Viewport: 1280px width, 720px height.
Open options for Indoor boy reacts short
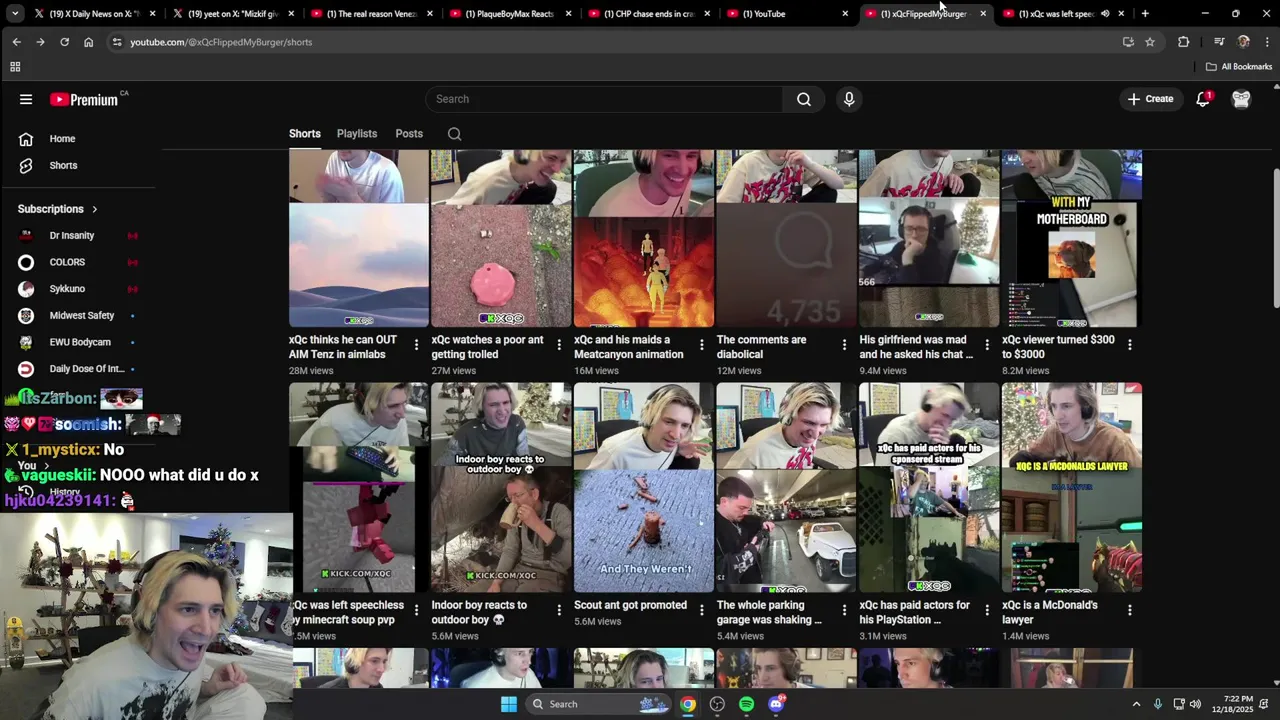coord(559,610)
